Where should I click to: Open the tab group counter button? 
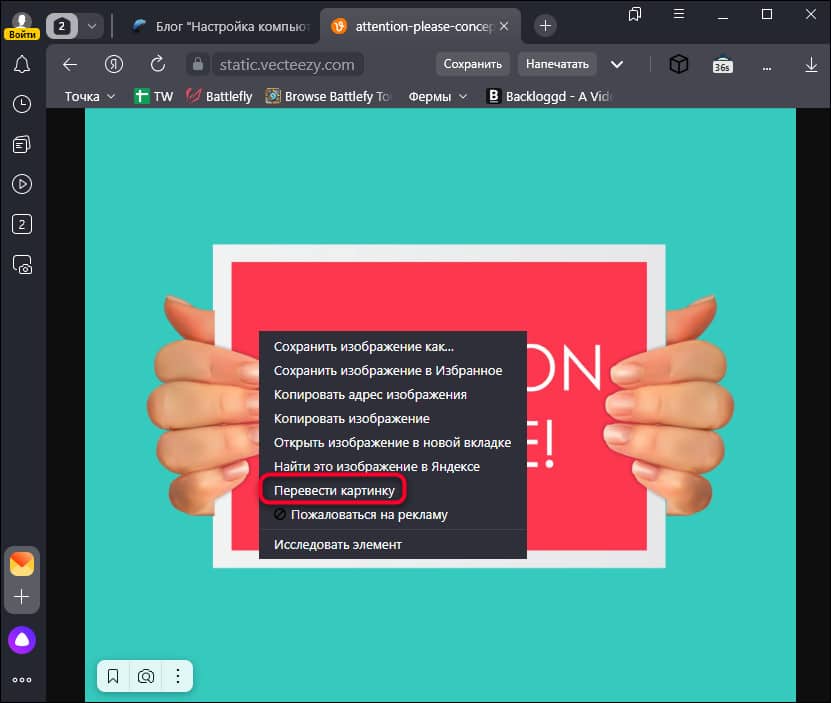pyautogui.click(x=61, y=26)
